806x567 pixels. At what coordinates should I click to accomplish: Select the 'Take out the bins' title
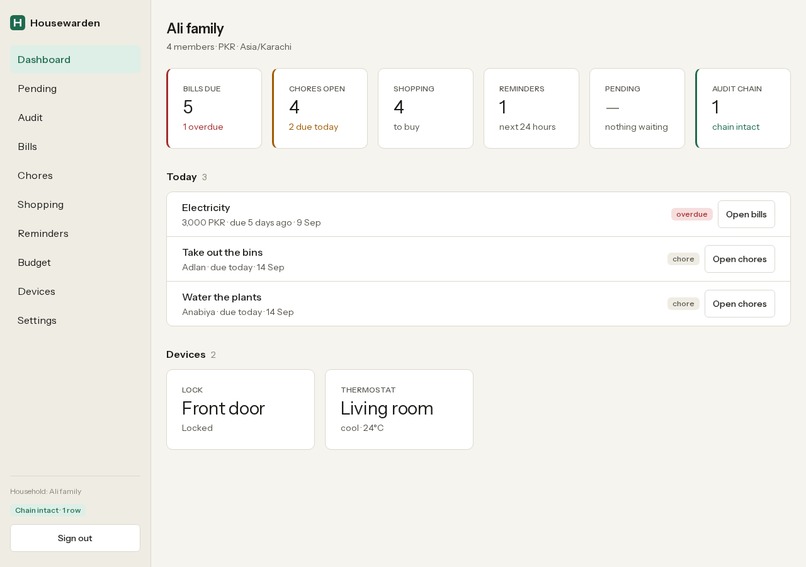[x=223, y=252]
